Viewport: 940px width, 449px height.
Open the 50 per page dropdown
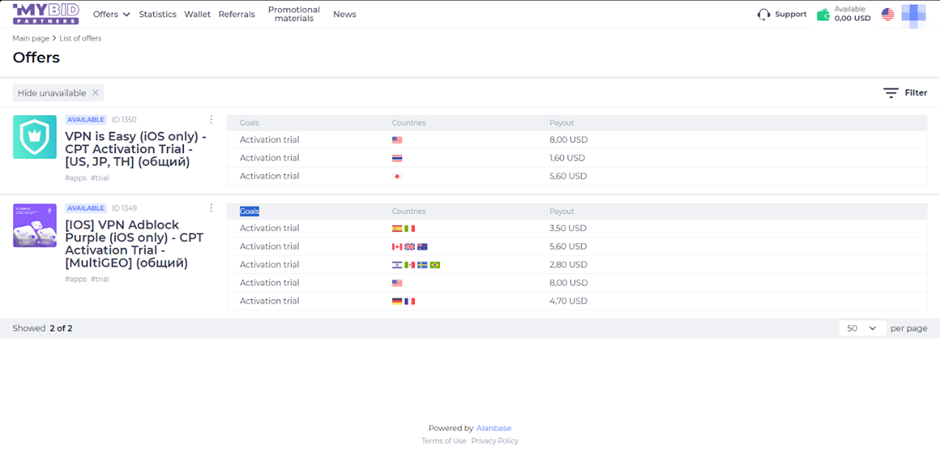(x=862, y=328)
